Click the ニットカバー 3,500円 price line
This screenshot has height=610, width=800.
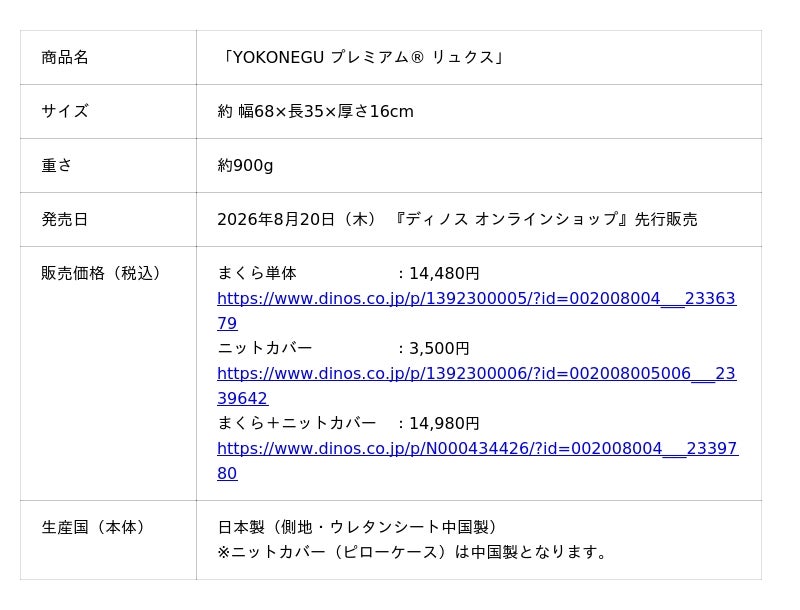pyautogui.click(x=343, y=348)
